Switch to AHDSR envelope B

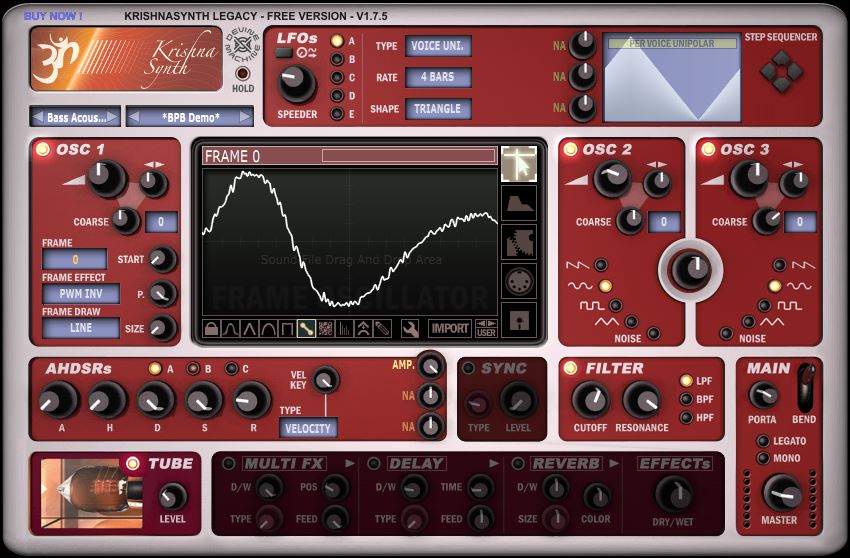click(x=193, y=369)
